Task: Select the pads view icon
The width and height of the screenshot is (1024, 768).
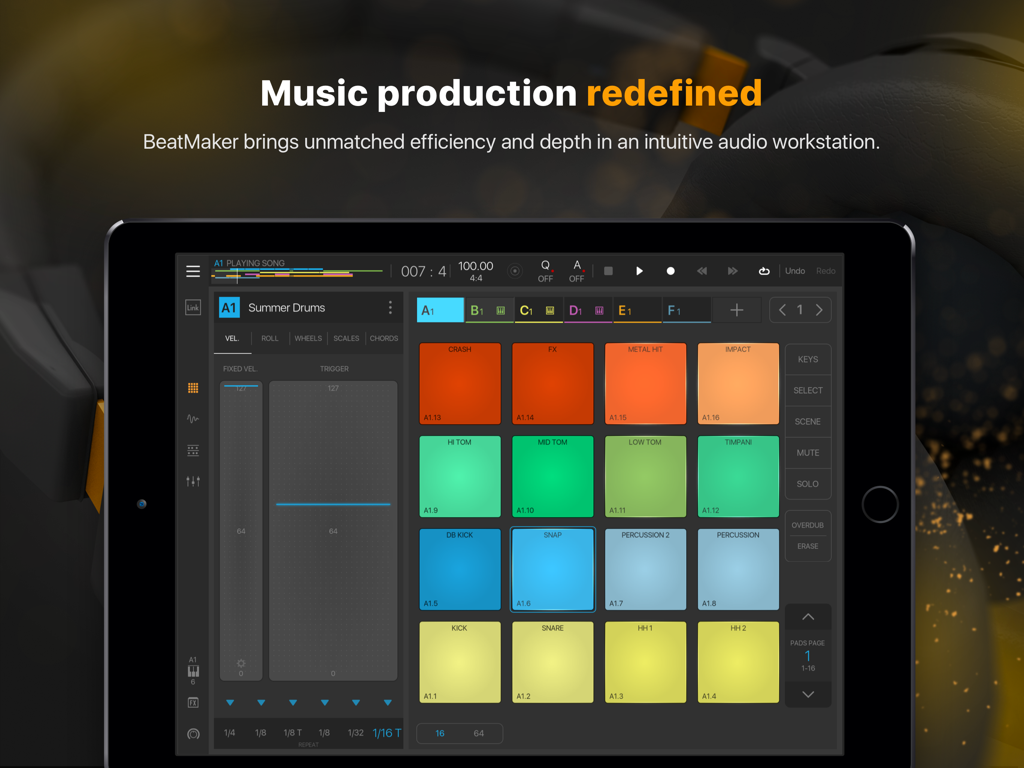Action: 193,387
